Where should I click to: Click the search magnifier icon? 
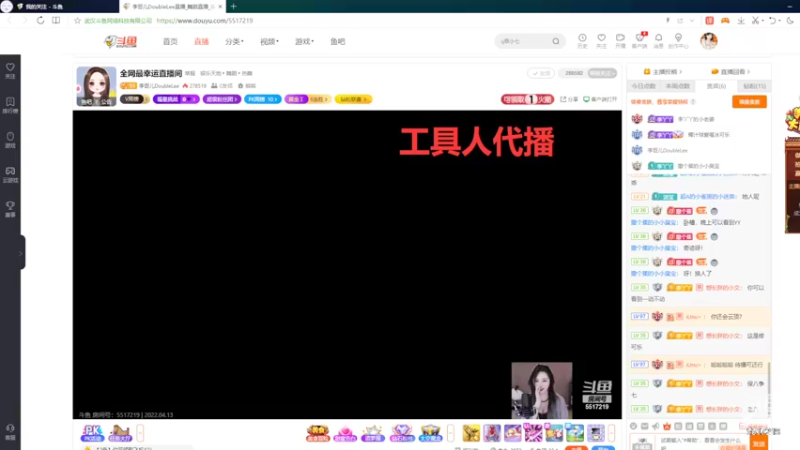click(x=556, y=41)
